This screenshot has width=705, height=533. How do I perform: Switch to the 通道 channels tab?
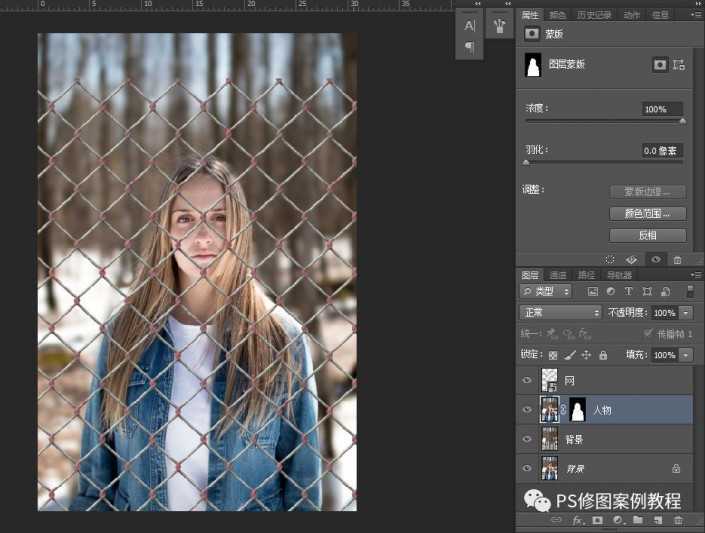pos(558,275)
